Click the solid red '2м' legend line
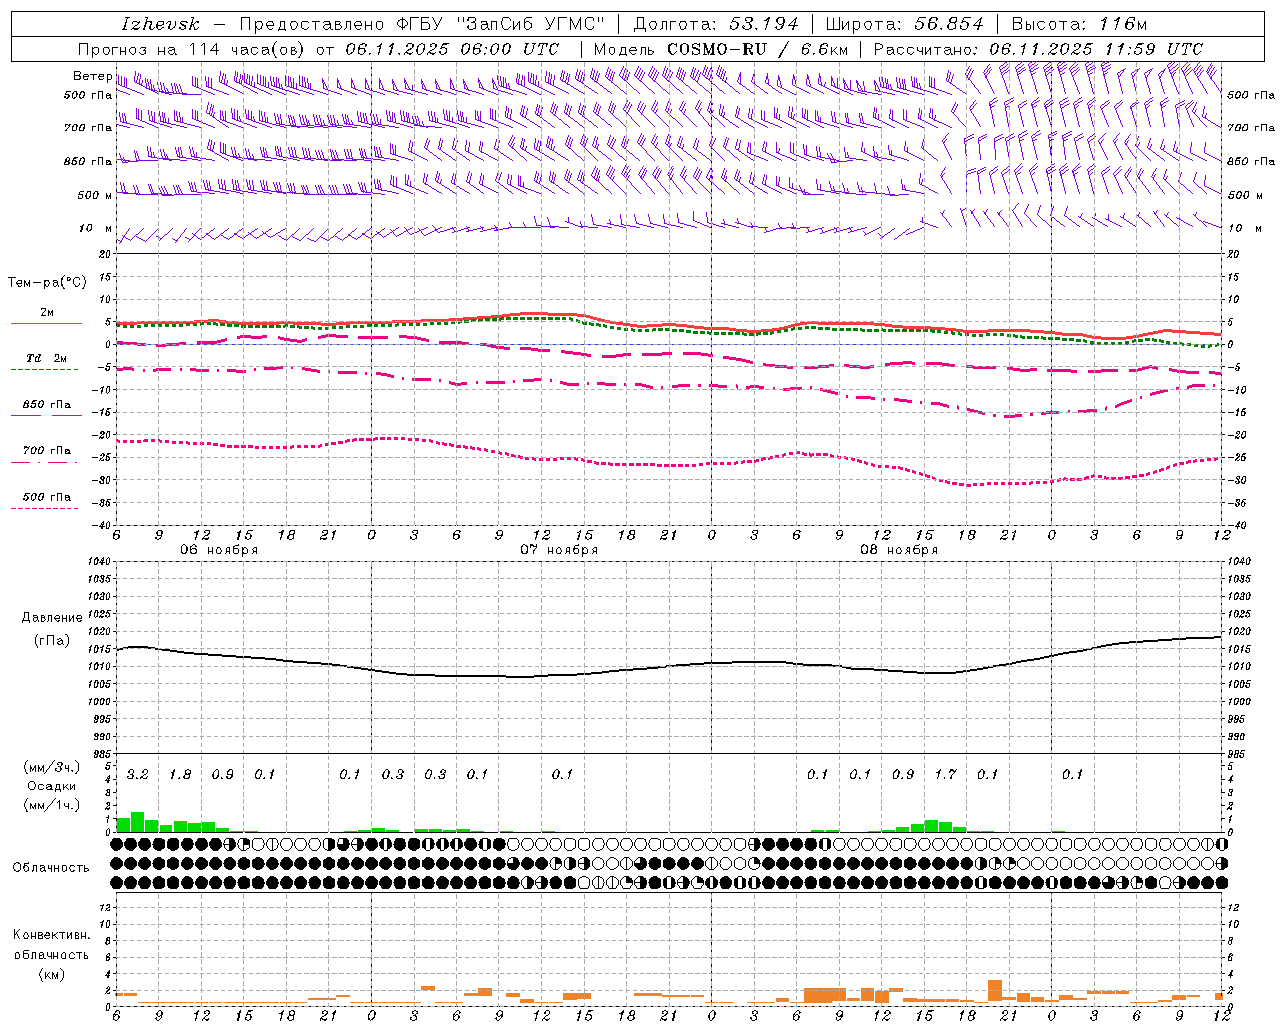Image resolution: width=1280 pixels, height=1024 pixels. (46, 323)
